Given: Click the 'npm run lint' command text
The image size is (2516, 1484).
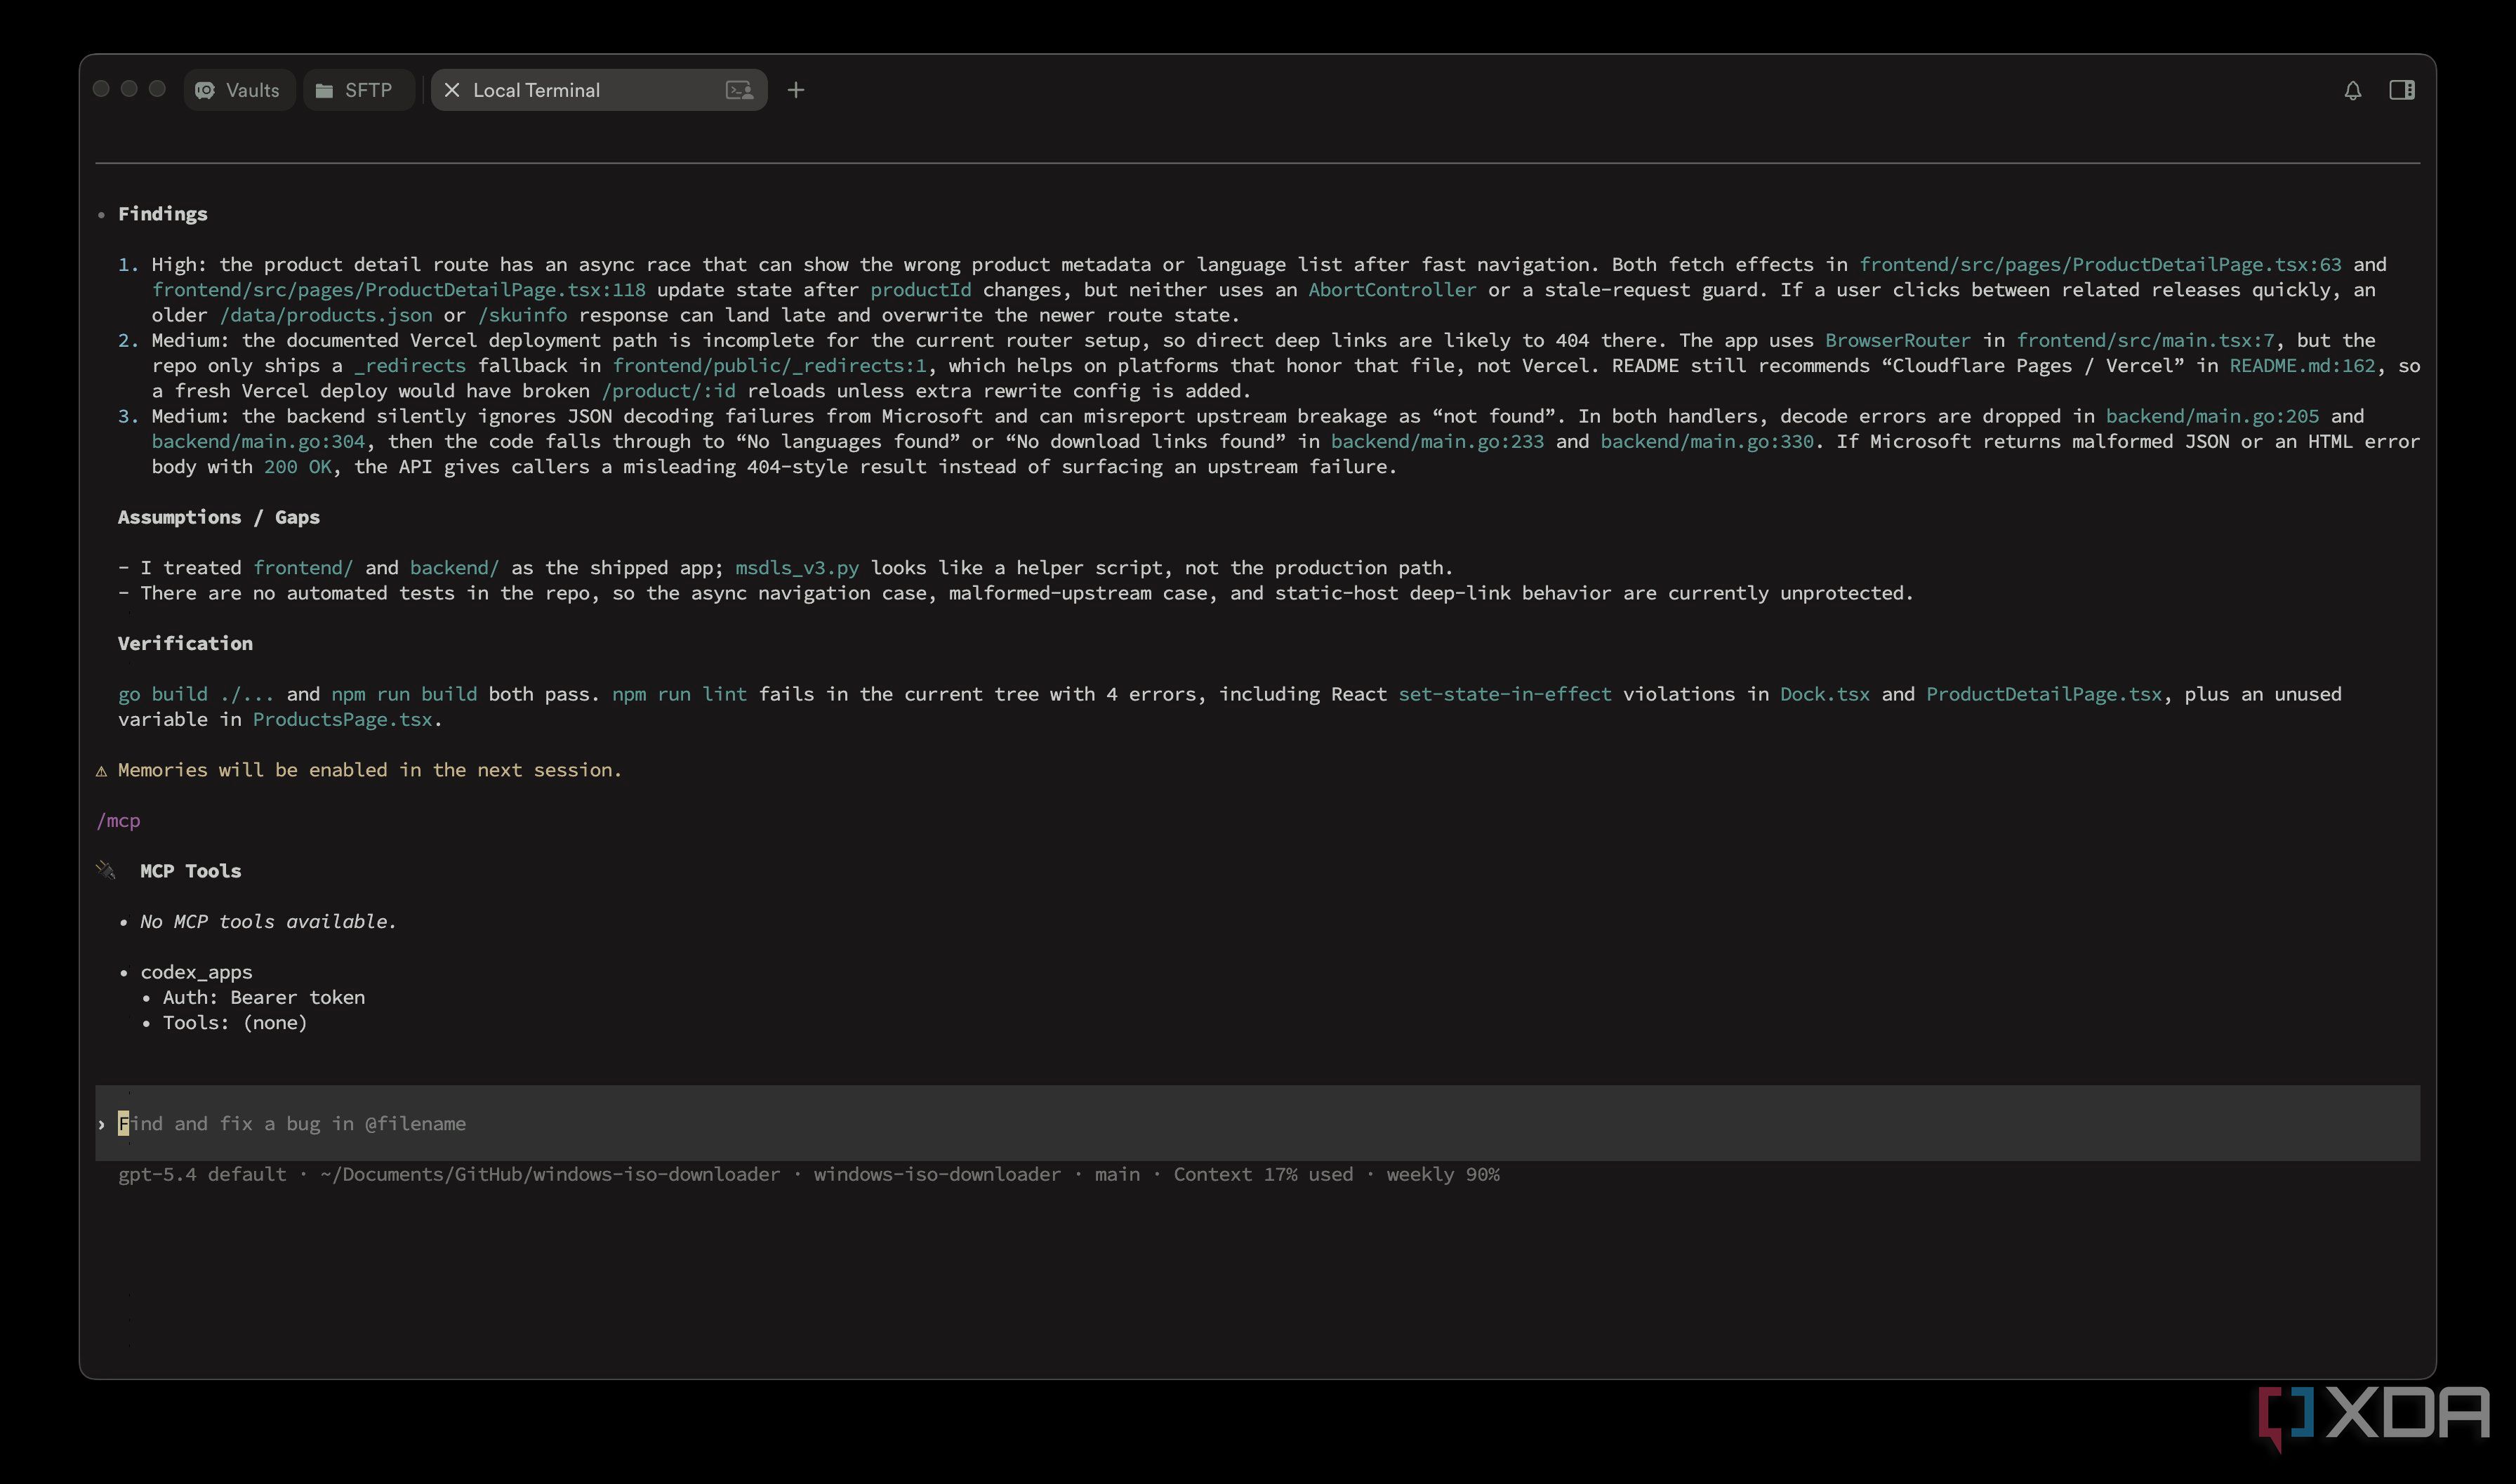Looking at the screenshot, I should 679,694.
